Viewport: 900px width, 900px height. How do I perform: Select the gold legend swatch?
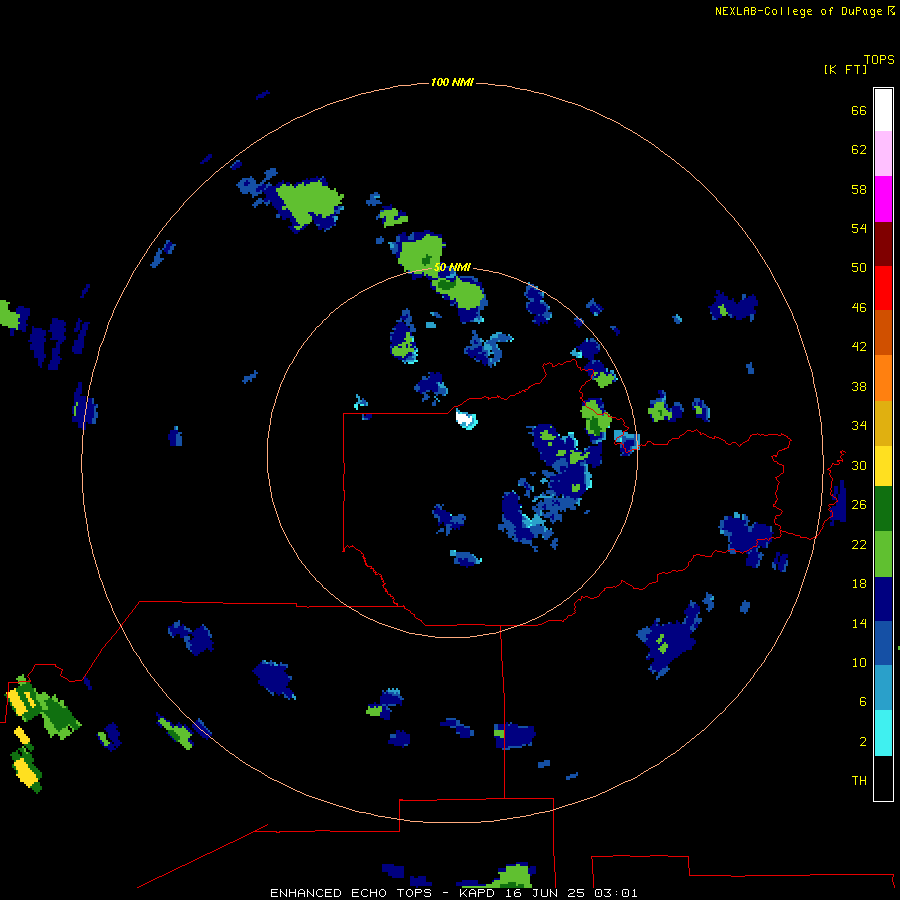pos(883,423)
